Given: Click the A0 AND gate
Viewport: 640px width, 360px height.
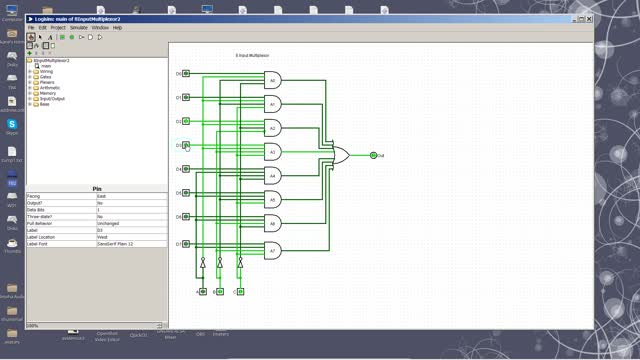Looking at the screenshot, I should (273, 80).
